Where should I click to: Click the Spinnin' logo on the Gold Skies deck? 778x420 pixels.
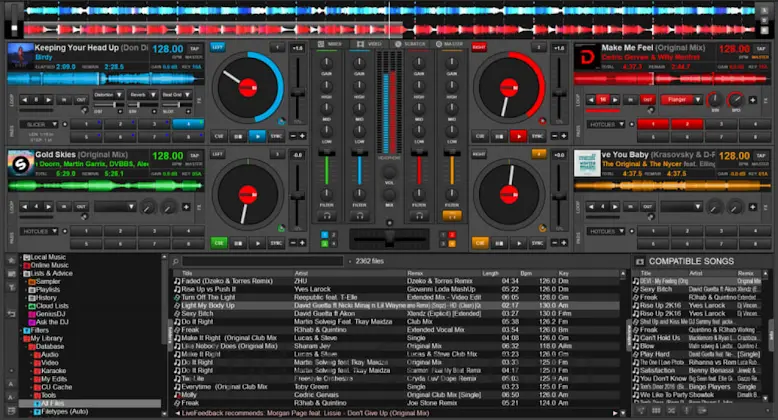pos(19,164)
